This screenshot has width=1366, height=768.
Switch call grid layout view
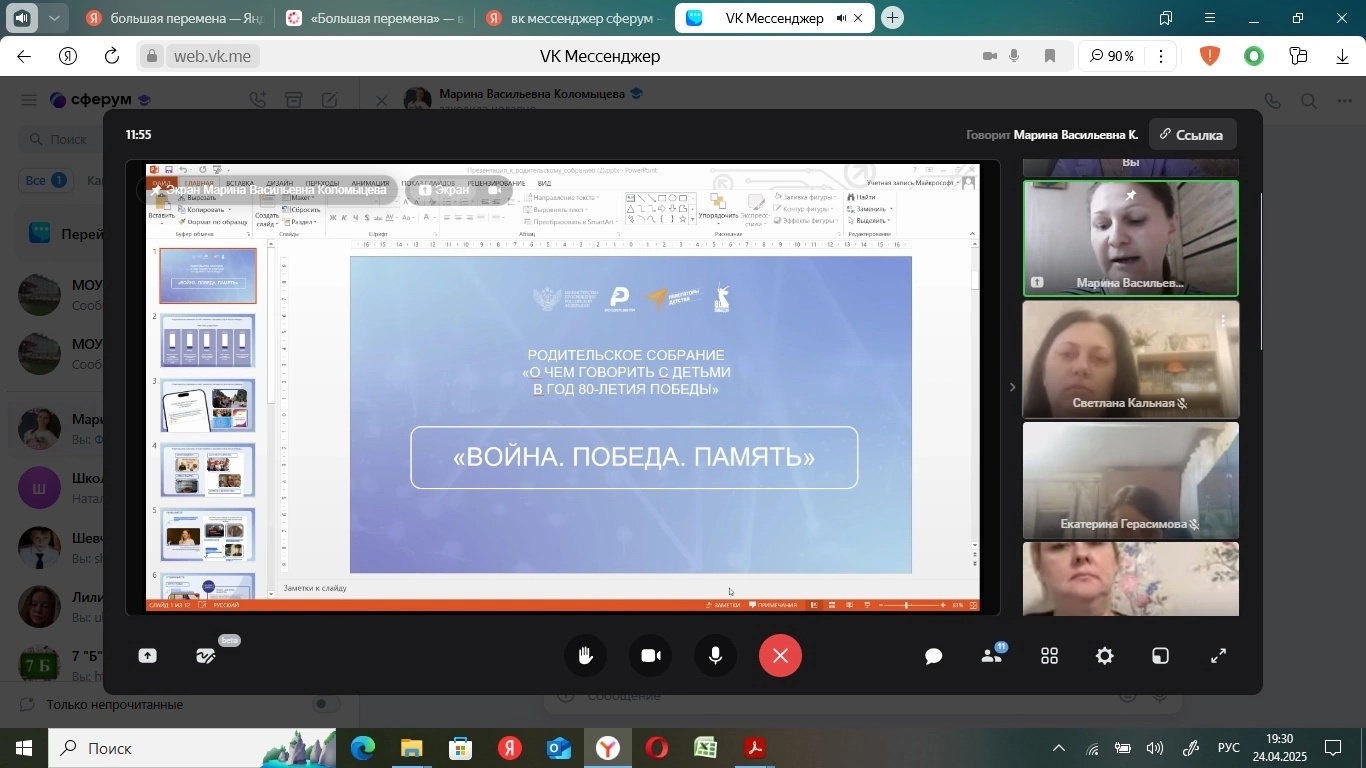point(1049,656)
